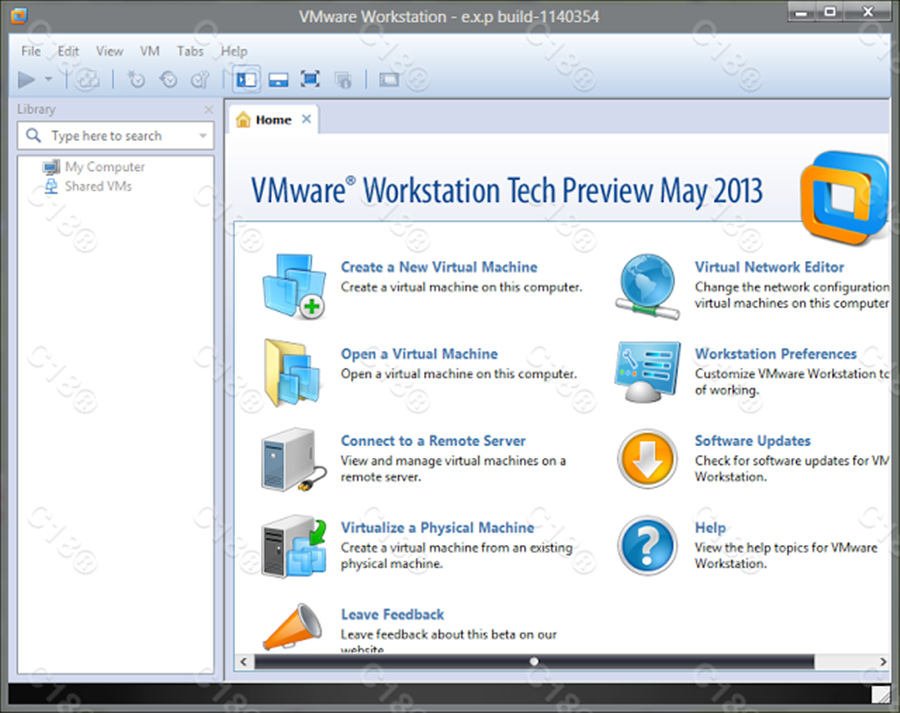Close the Home tab
900x713 pixels.
[x=307, y=119]
